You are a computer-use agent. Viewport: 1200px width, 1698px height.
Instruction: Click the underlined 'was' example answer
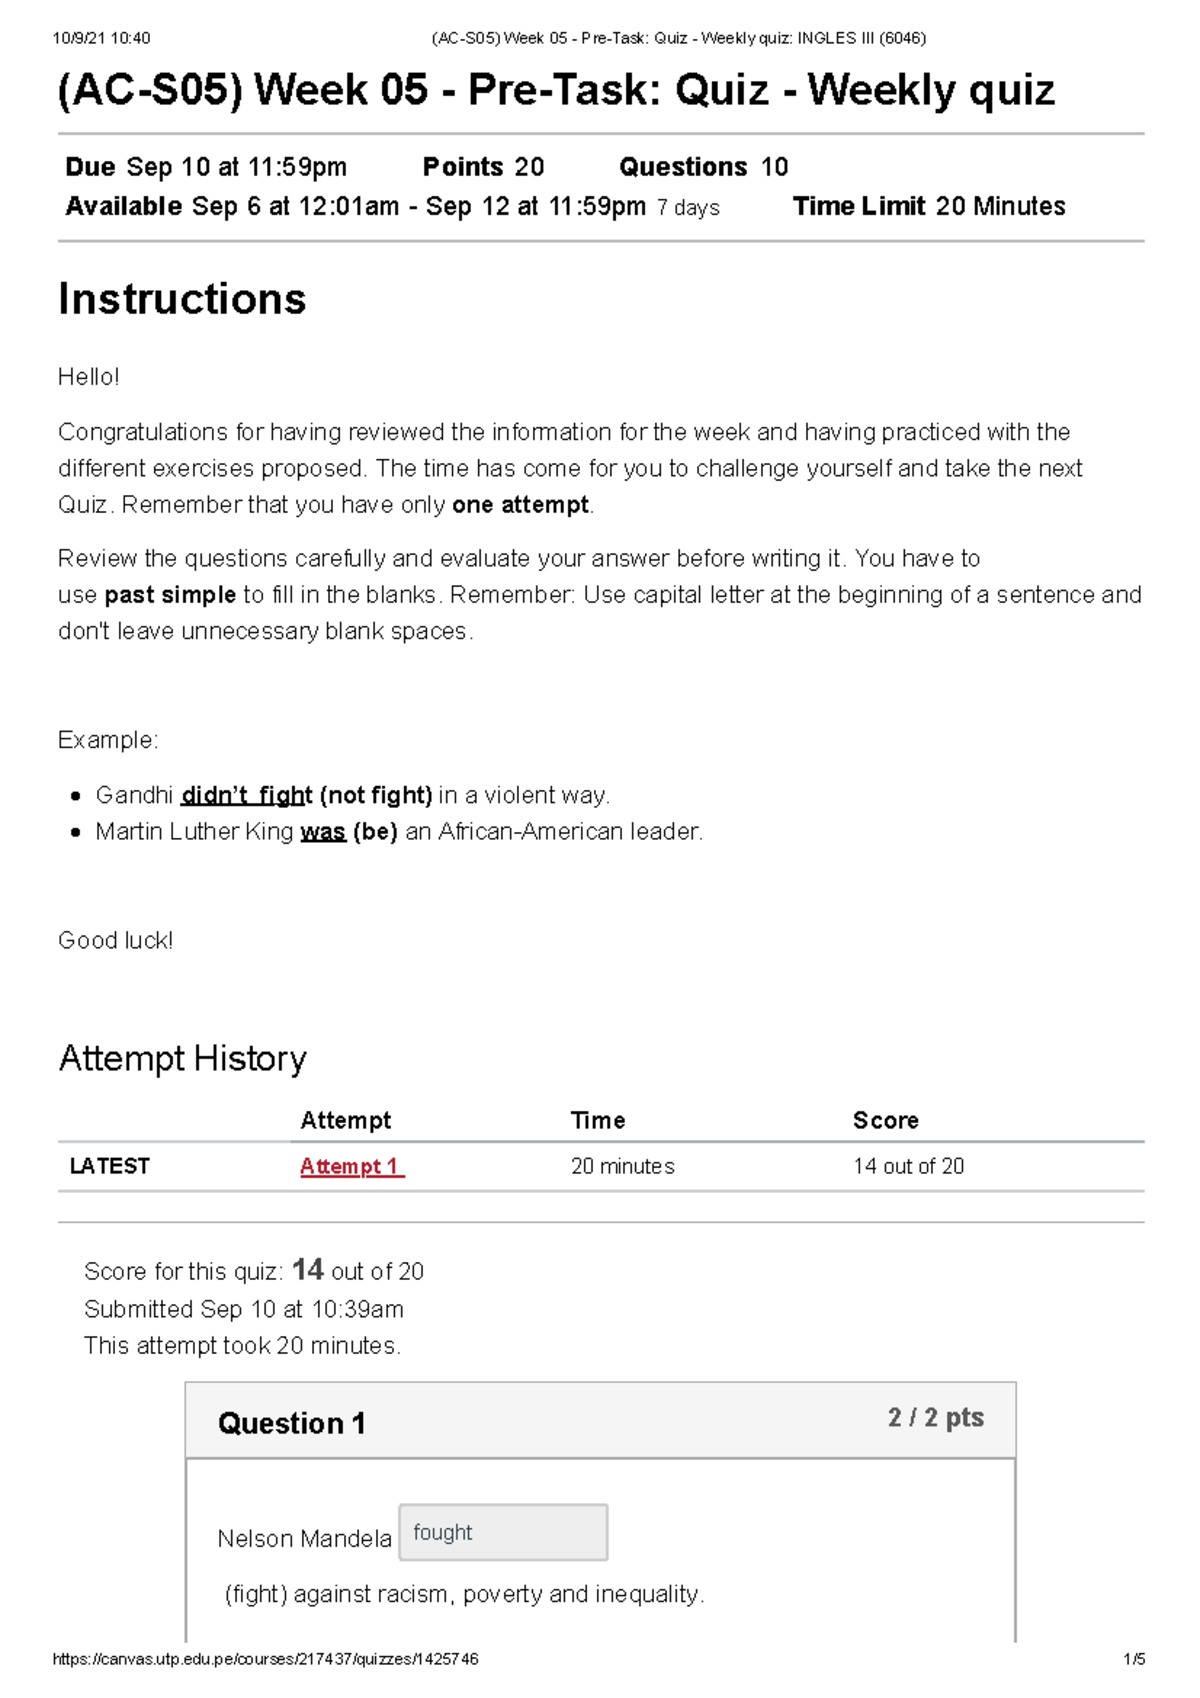(322, 832)
